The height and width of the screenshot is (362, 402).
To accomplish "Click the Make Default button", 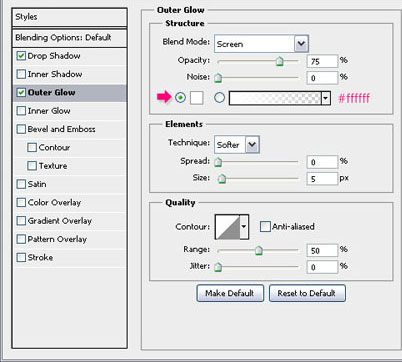I will (x=230, y=293).
